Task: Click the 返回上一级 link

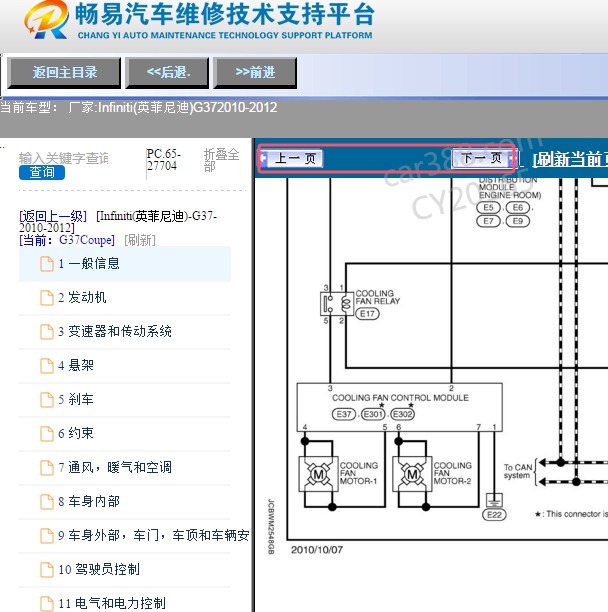Action: pyautogui.click(x=53, y=216)
